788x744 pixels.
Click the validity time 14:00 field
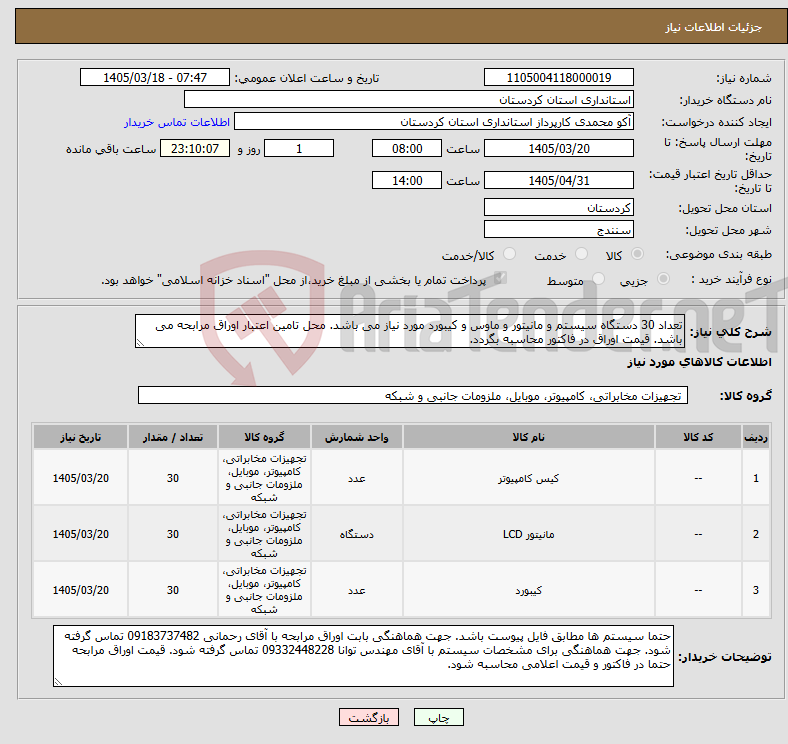(407, 180)
